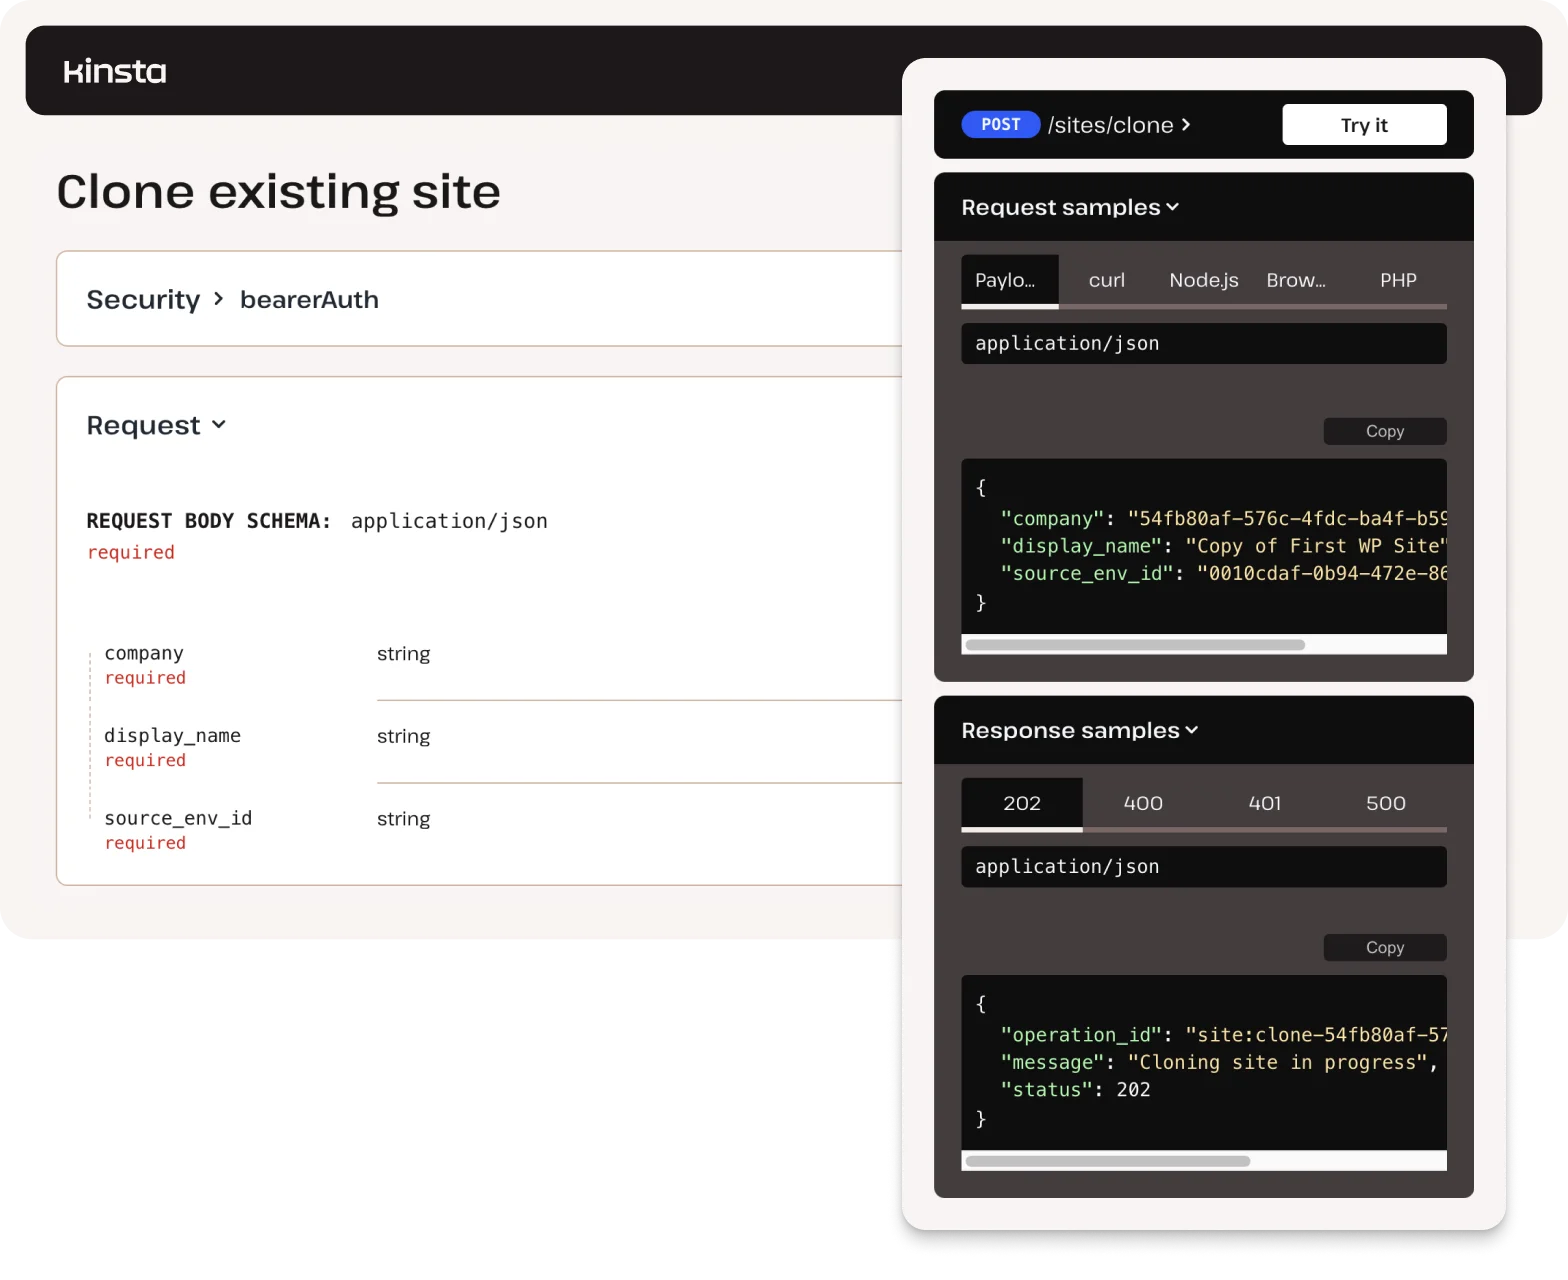1568x1280 pixels.
Task: Show the 400 response sample
Action: (x=1142, y=804)
